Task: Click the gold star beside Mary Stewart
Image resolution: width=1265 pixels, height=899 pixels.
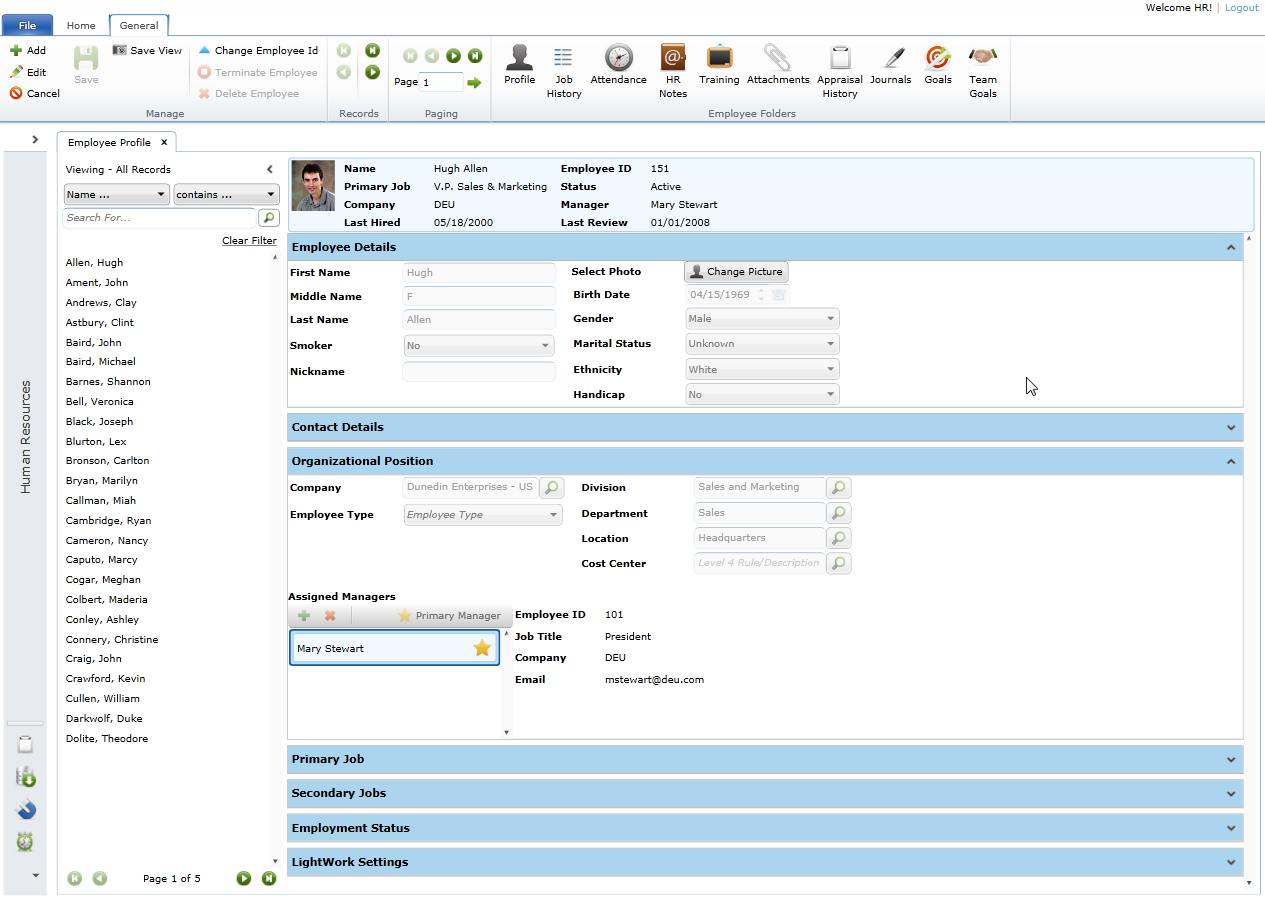Action: [x=482, y=648]
